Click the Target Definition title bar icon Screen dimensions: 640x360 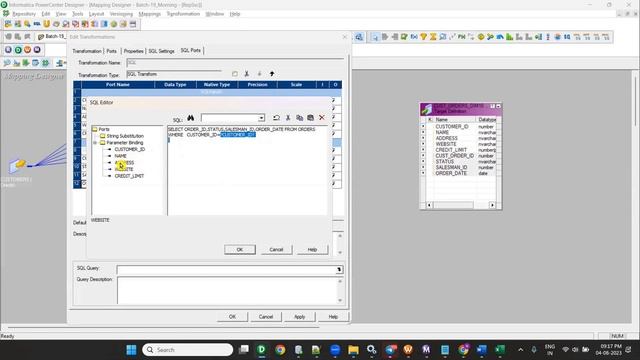click(x=427, y=109)
